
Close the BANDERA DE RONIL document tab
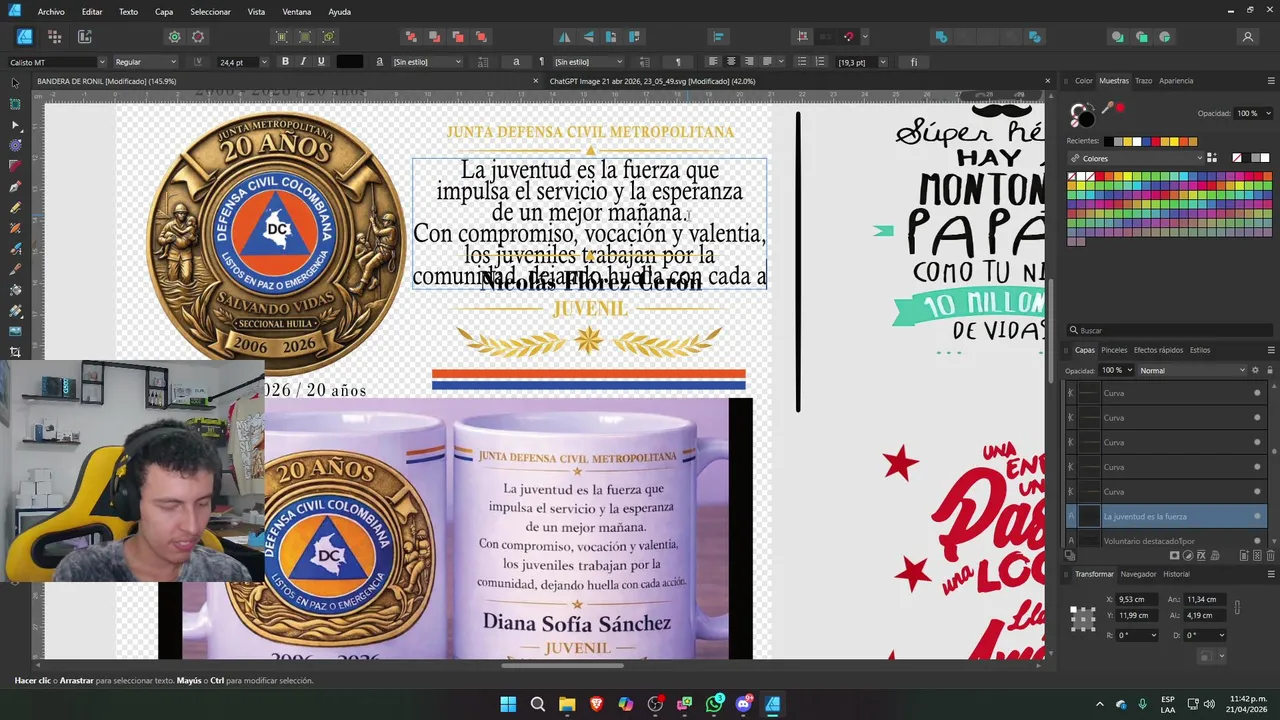click(535, 81)
